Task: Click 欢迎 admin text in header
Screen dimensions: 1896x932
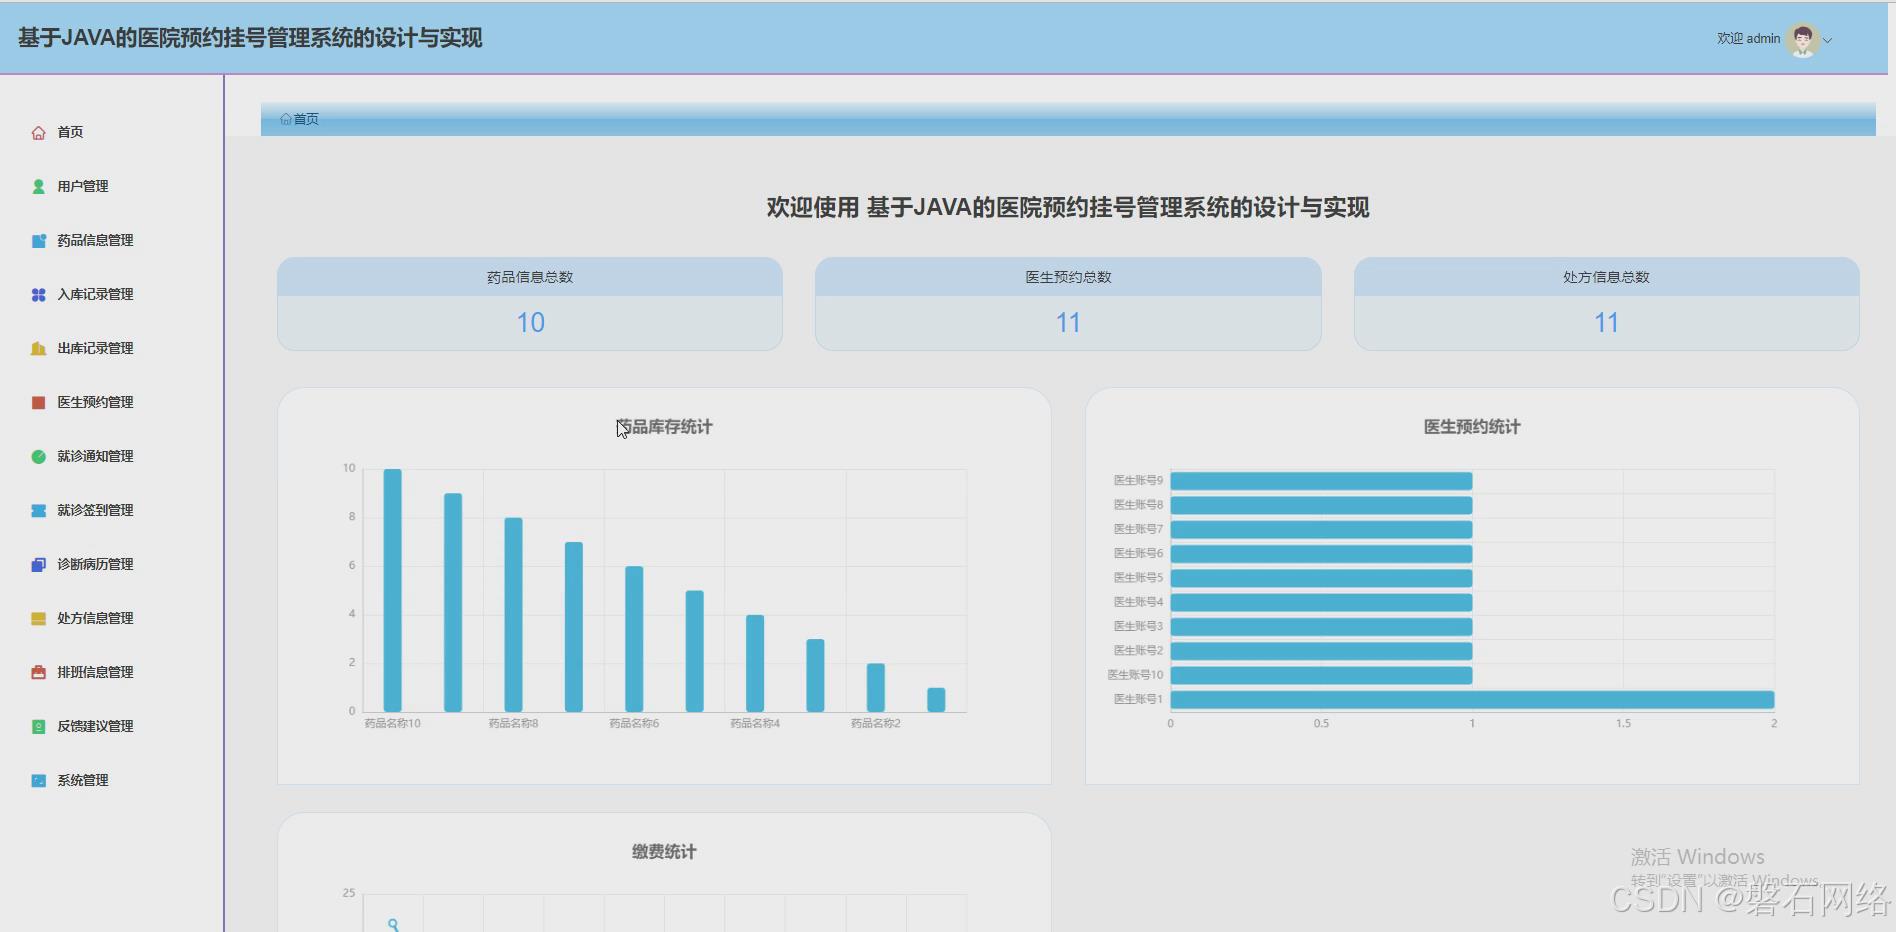Action: click(x=1748, y=39)
